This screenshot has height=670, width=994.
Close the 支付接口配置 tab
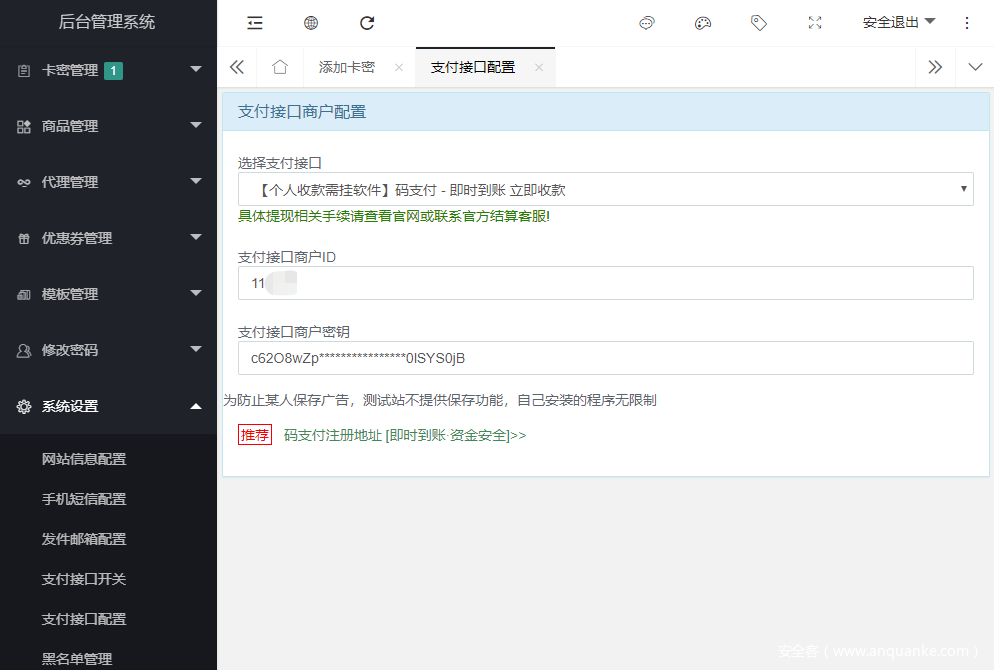click(x=539, y=67)
